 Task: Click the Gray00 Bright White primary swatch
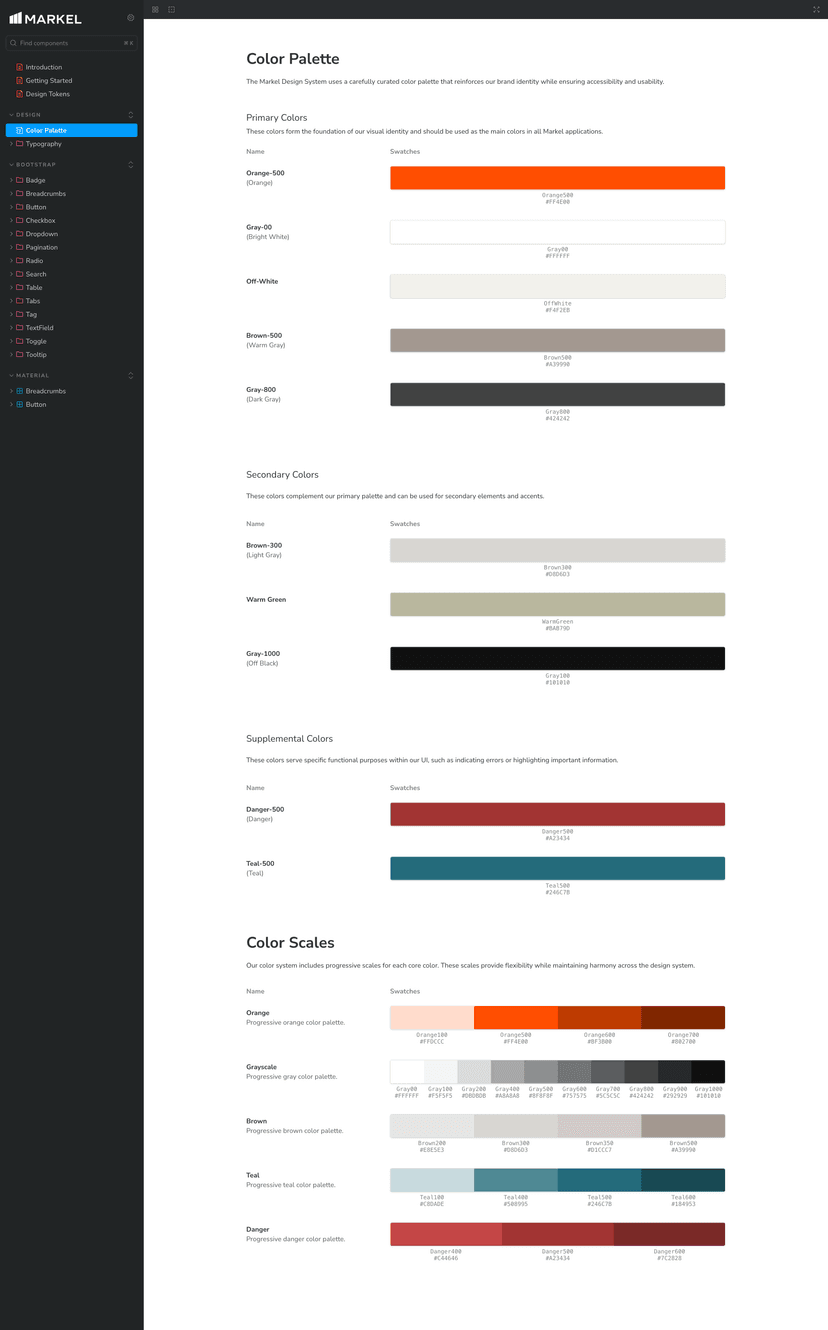[x=557, y=232]
